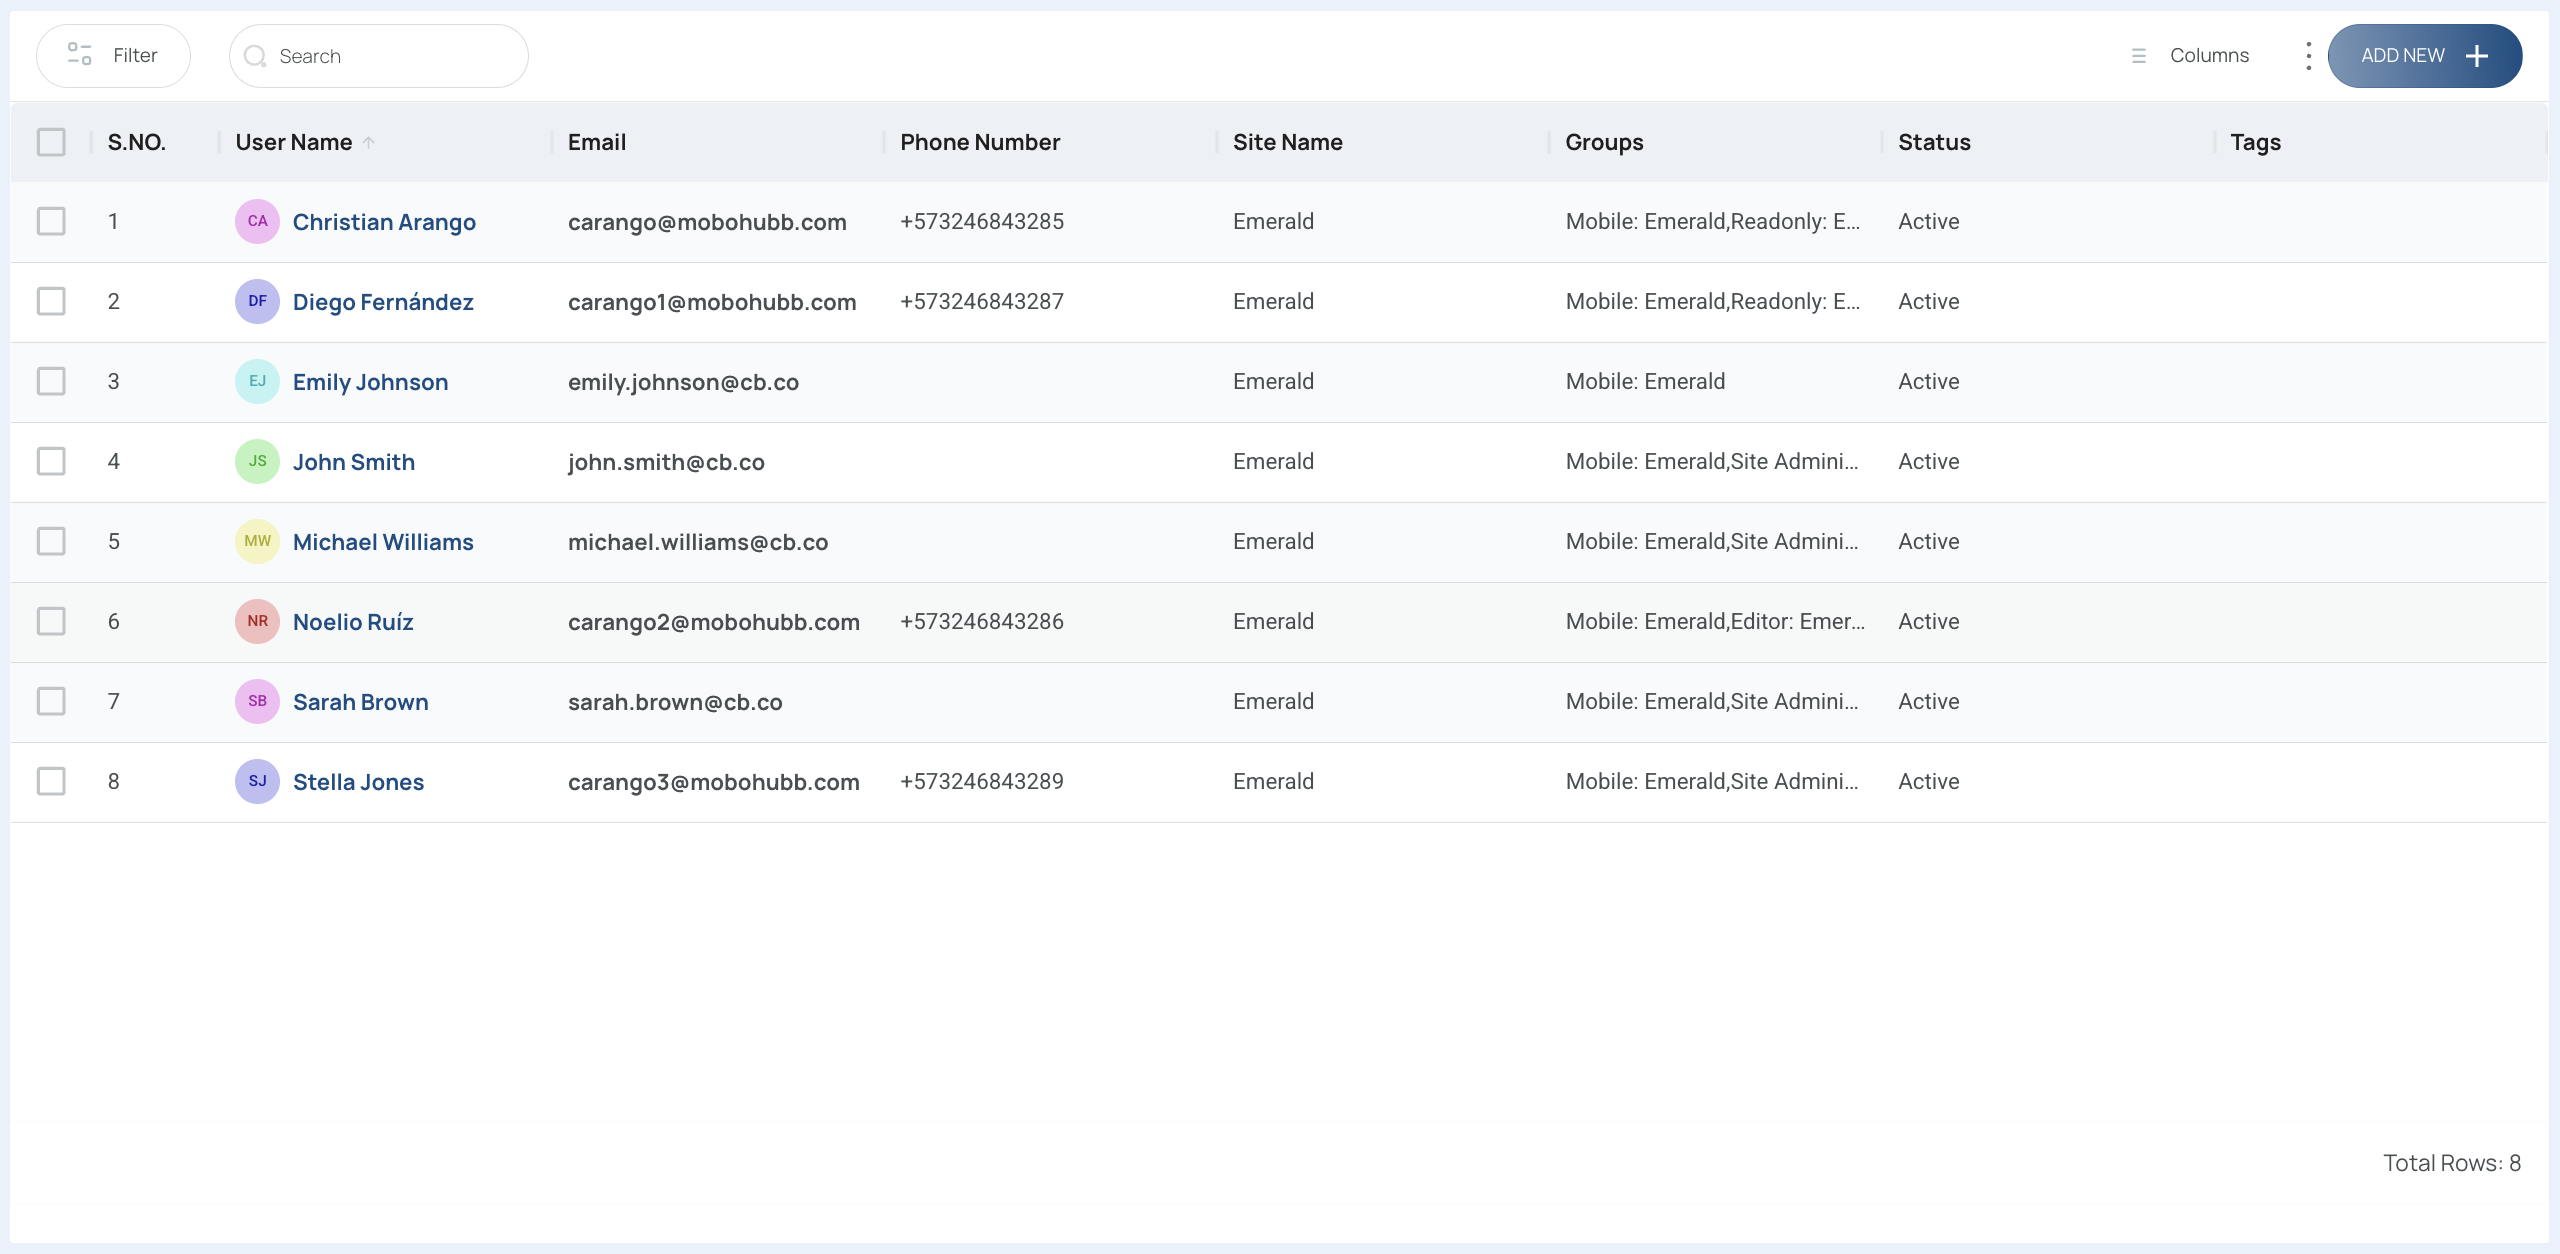Click the Columns list icon

pyautogui.click(x=2139, y=56)
